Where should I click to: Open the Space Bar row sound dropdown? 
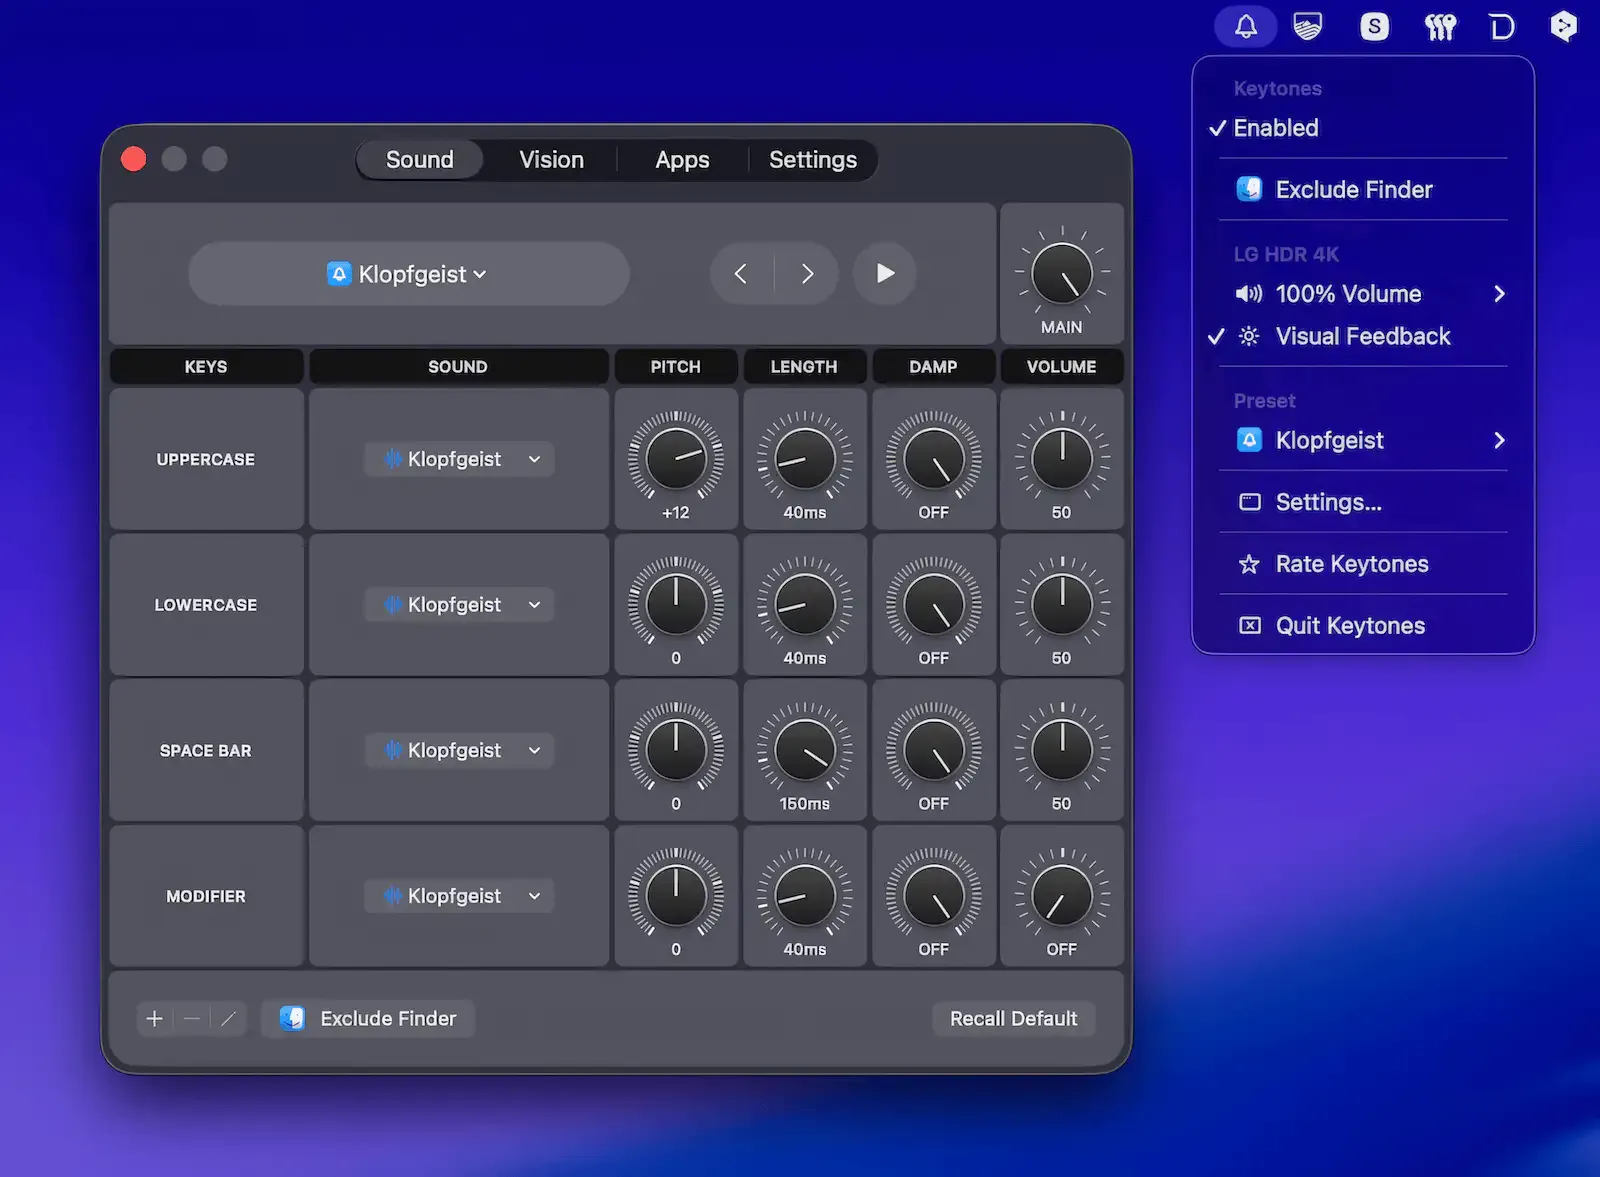pyautogui.click(x=459, y=750)
